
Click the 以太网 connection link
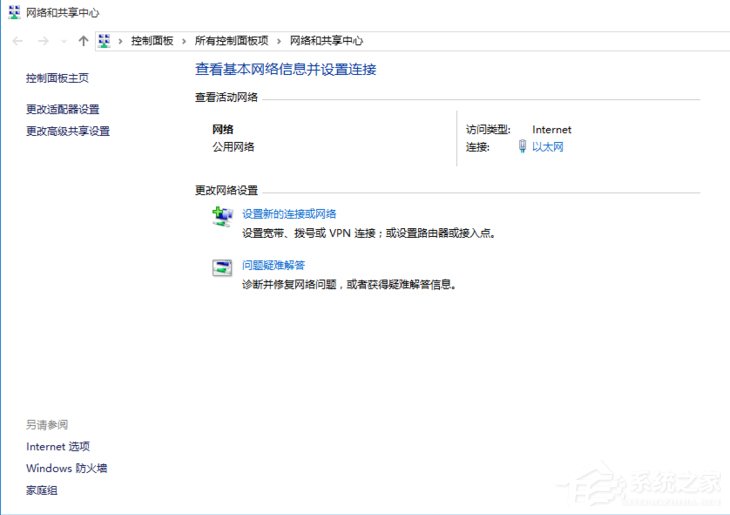pyautogui.click(x=548, y=147)
